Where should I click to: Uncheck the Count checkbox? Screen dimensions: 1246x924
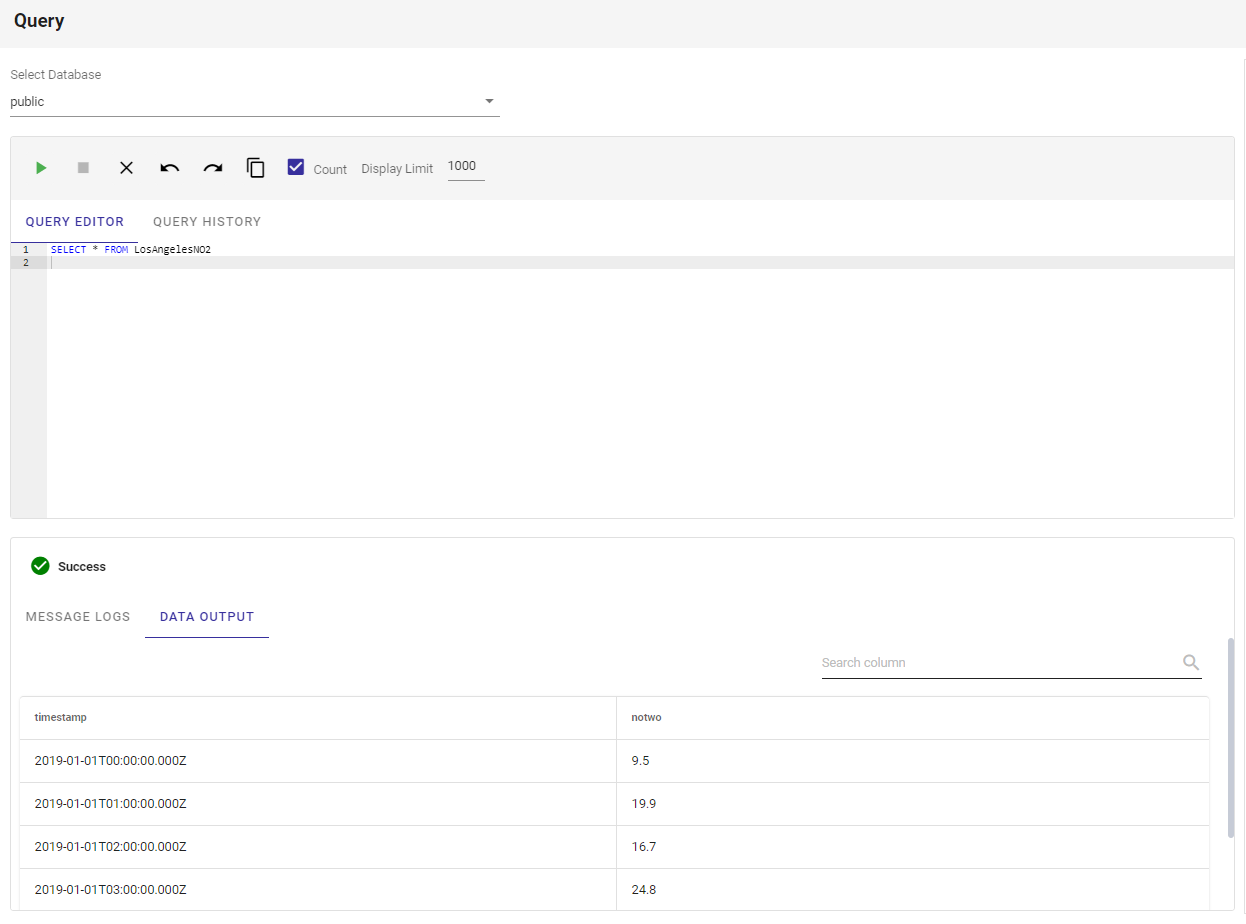click(x=296, y=167)
